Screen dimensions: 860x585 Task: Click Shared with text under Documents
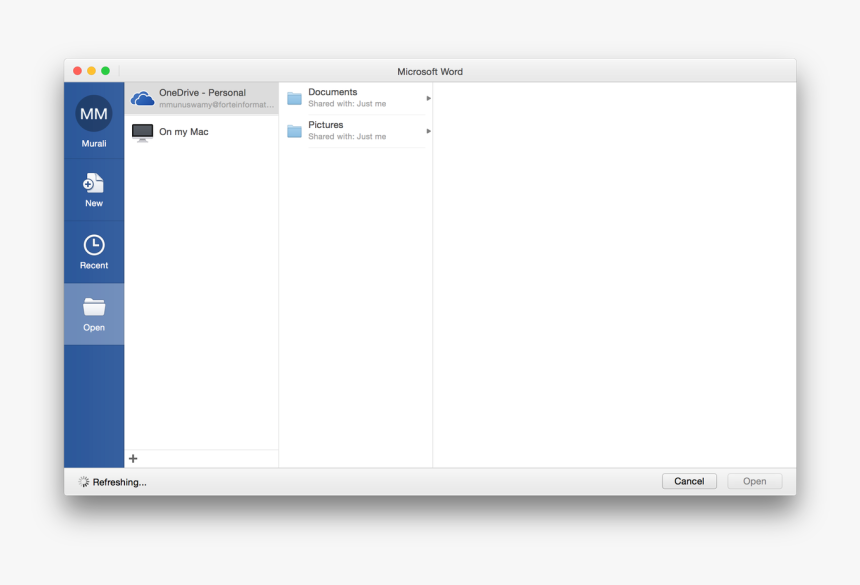coord(347,104)
